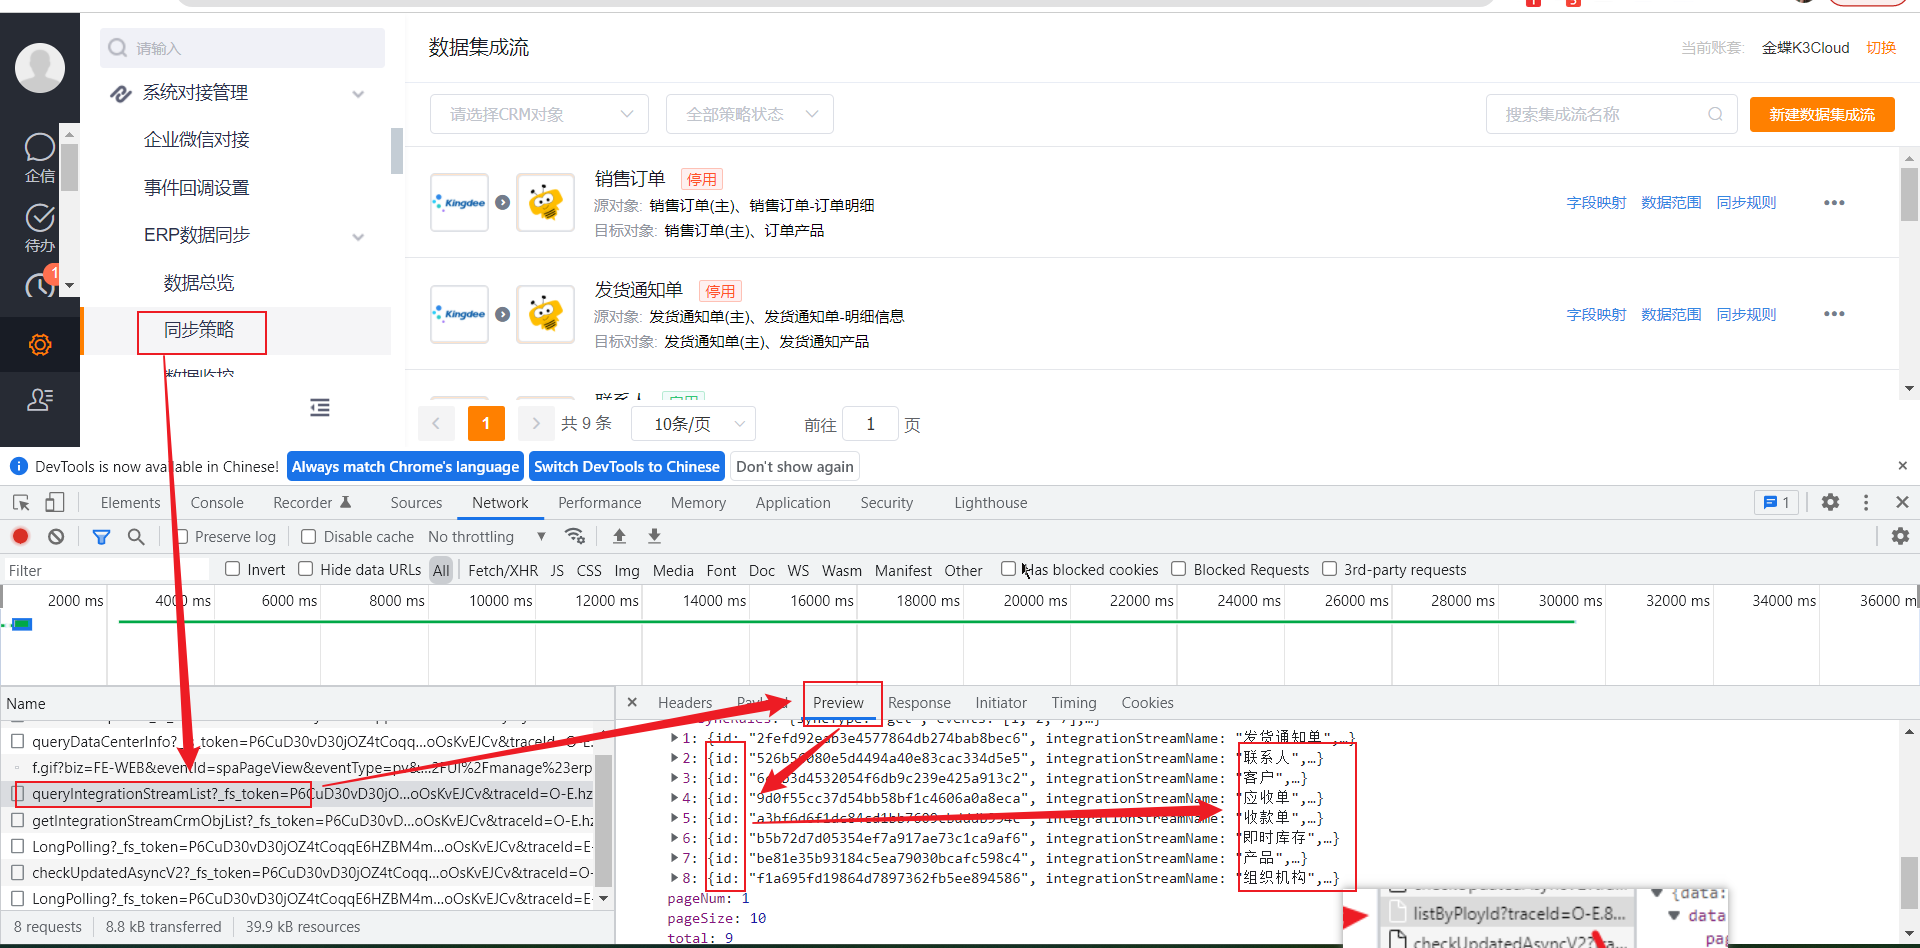Check the getIntegrationStreamCrmObjList request checkbox

click(x=18, y=820)
